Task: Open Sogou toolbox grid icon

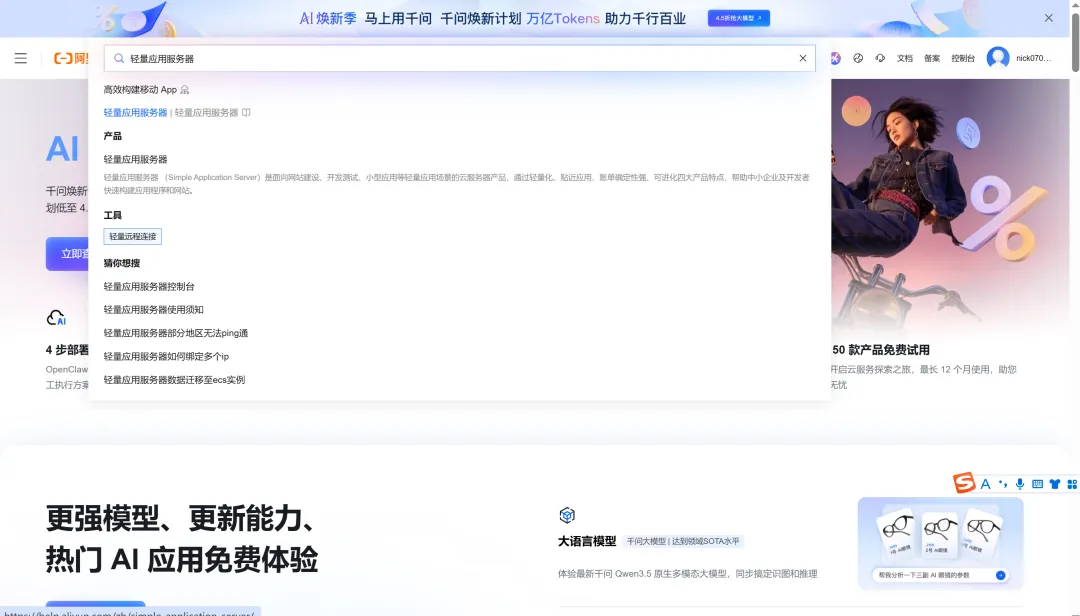Action: (x=1072, y=484)
